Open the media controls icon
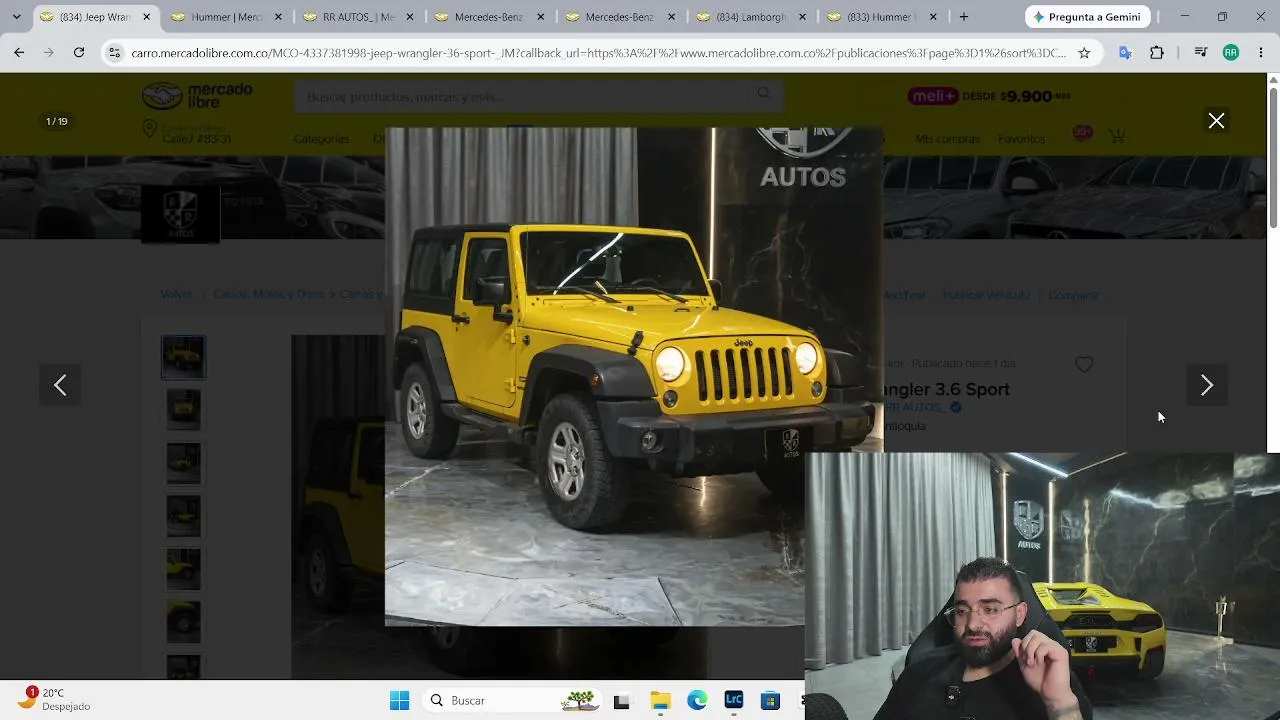 pos(1201,53)
